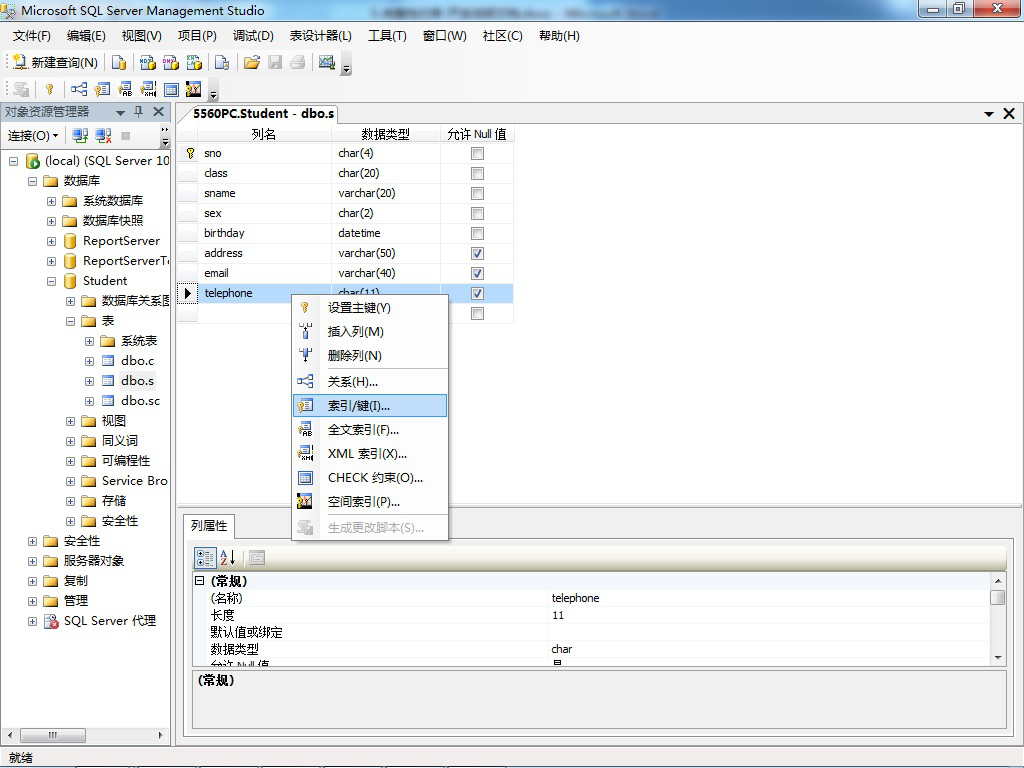This screenshot has width=1024, height=768.
Task: Open a new XMLA query from toolbar
Action: coord(194,62)
